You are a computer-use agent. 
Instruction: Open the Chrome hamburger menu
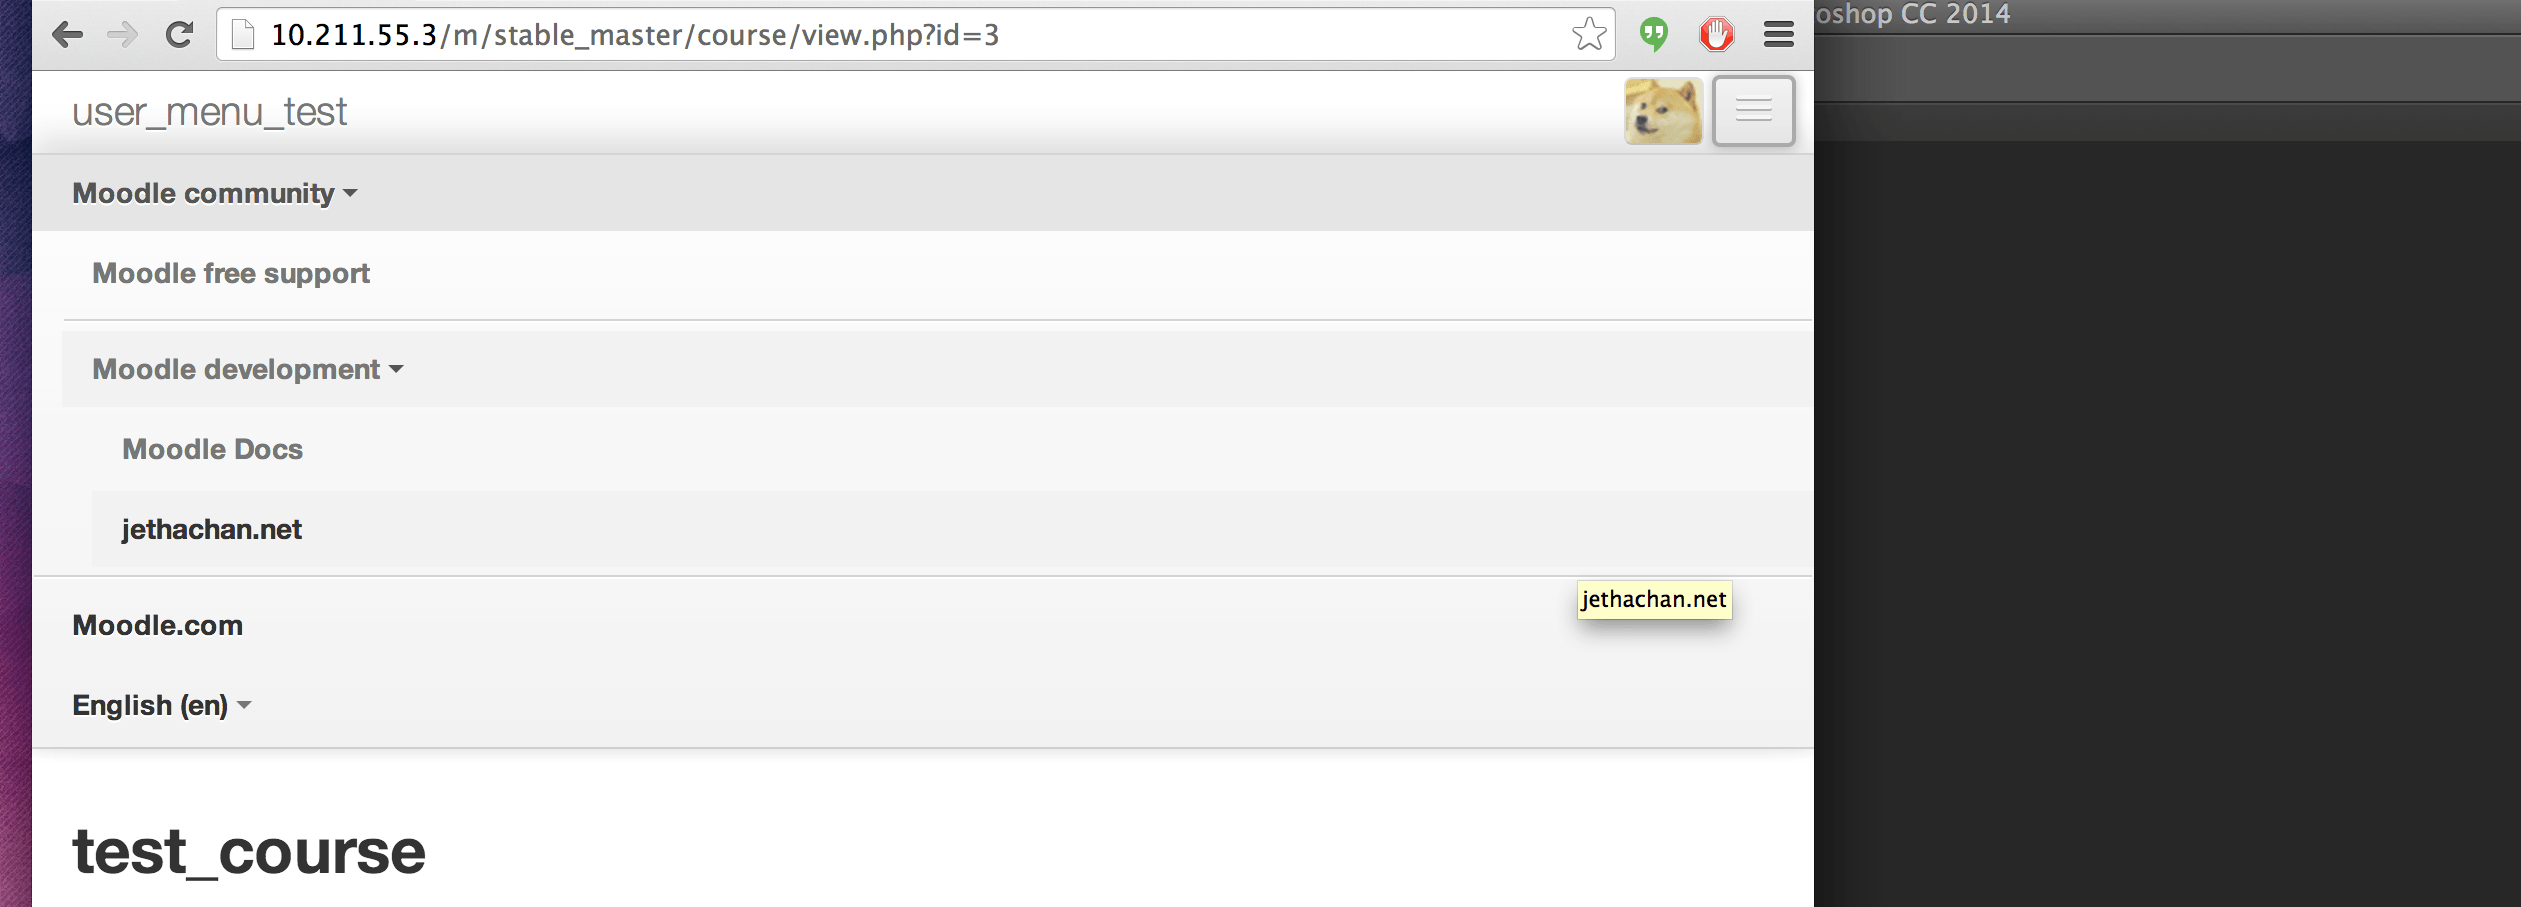tap(1778, 35)
